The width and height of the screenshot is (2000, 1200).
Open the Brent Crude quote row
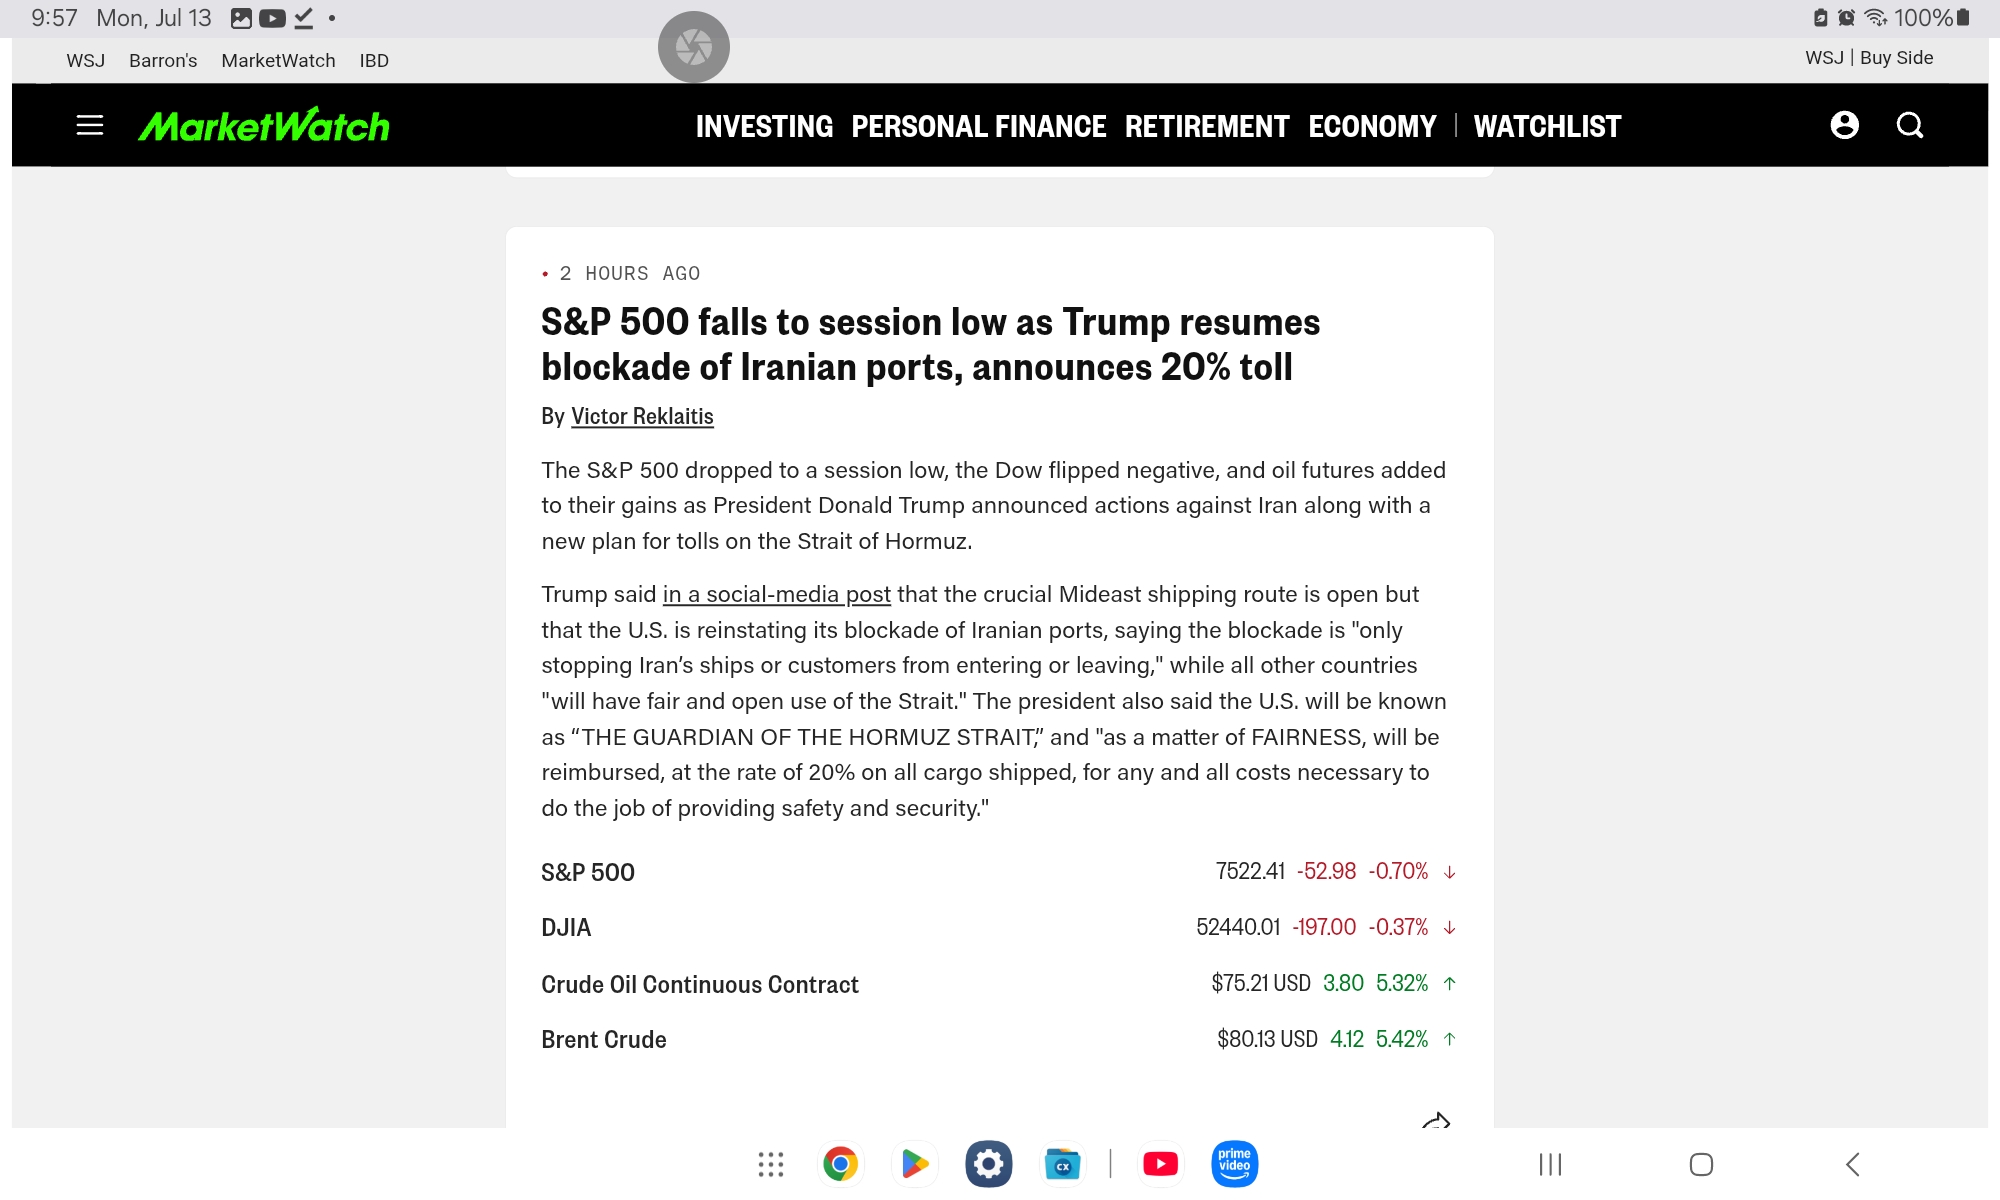pos(999,1039)
